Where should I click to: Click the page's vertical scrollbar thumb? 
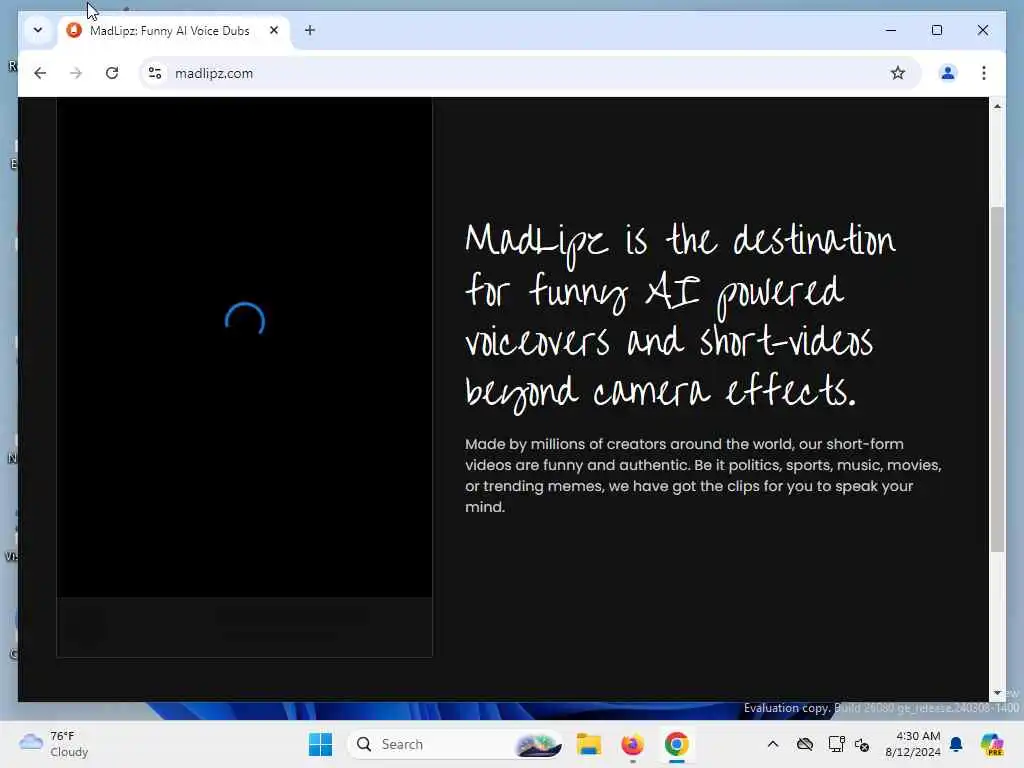pos(997,379)
